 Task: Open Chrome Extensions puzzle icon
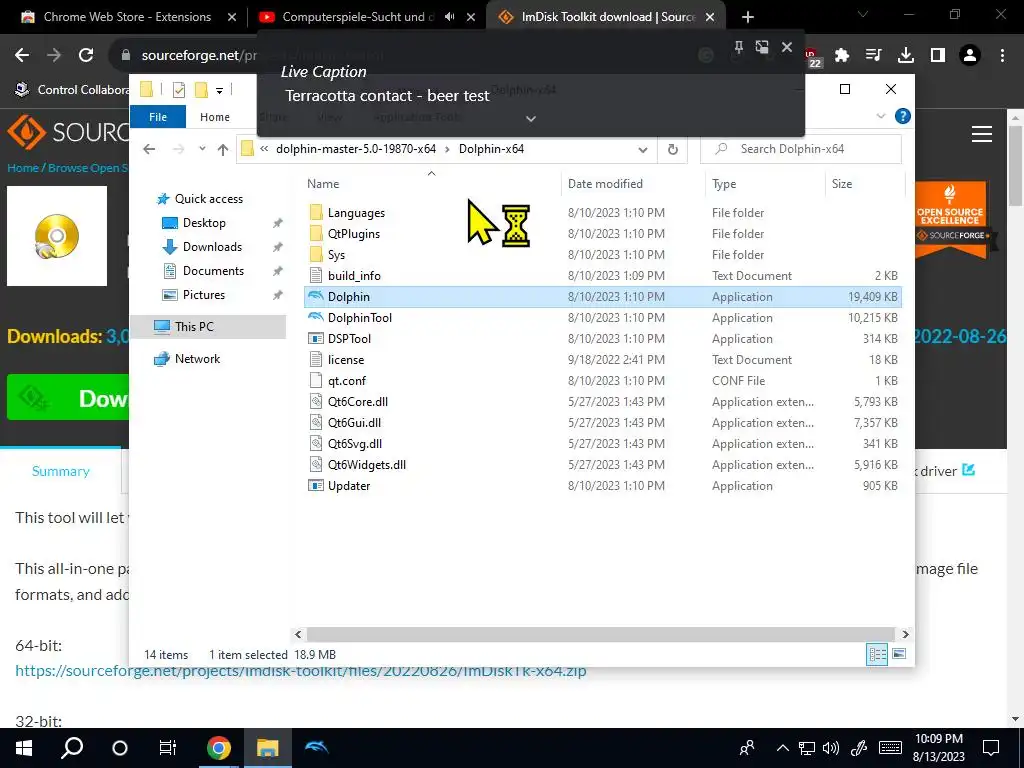coord(842,56)
